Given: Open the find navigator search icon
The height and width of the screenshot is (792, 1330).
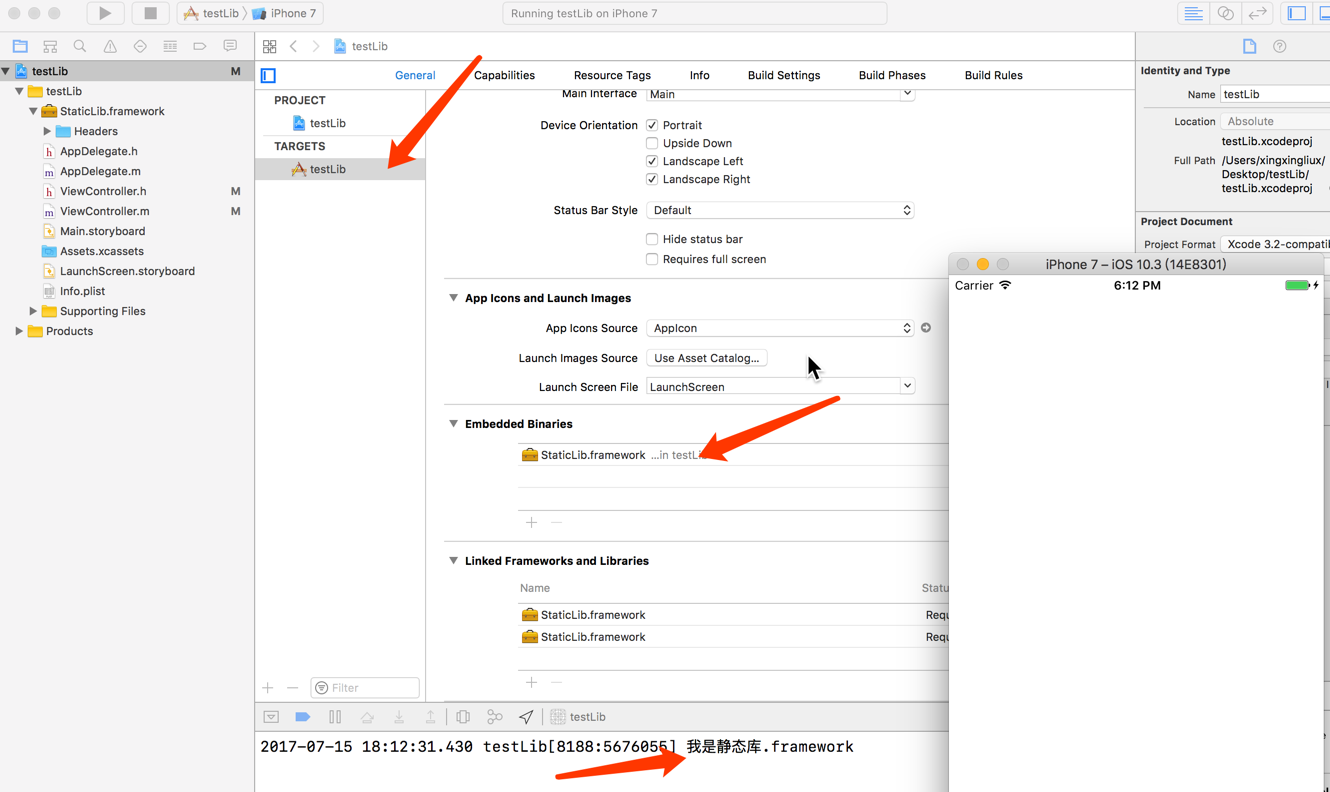Looking at the screenshot, I should click(x=80, y=46).
